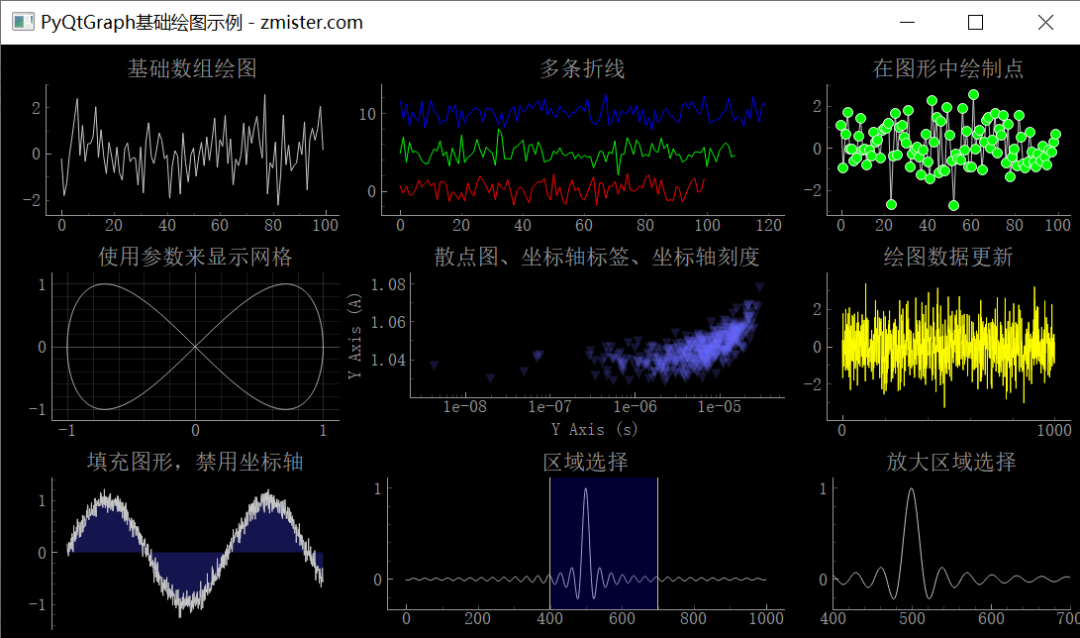
Task: Click the yellow noisy data curve
Action: coord(948,347)
